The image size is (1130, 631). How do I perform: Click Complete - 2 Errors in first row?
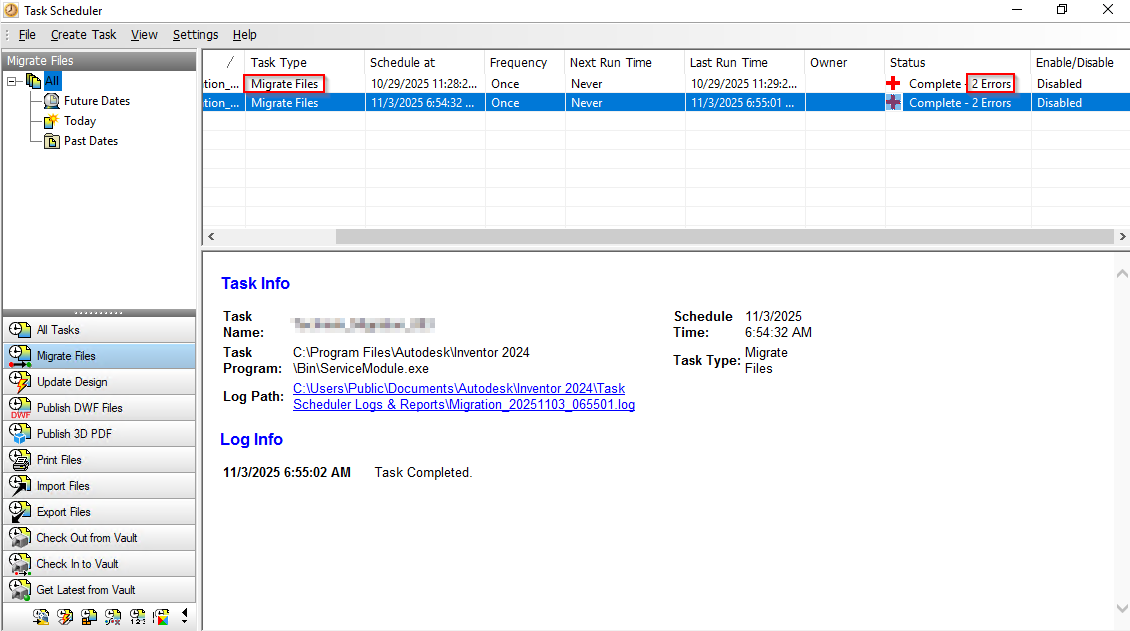click(x=960, y=84)
